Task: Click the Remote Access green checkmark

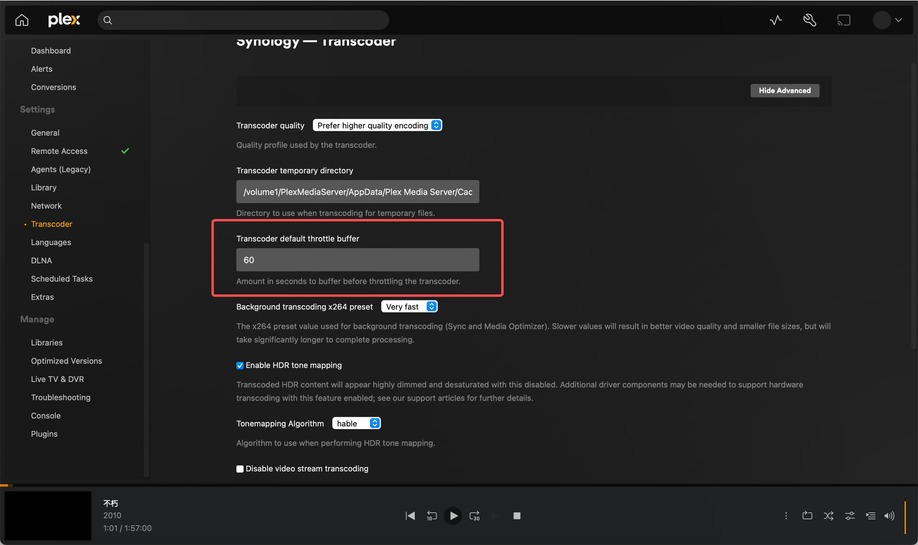Action: [x=125, y=151]
